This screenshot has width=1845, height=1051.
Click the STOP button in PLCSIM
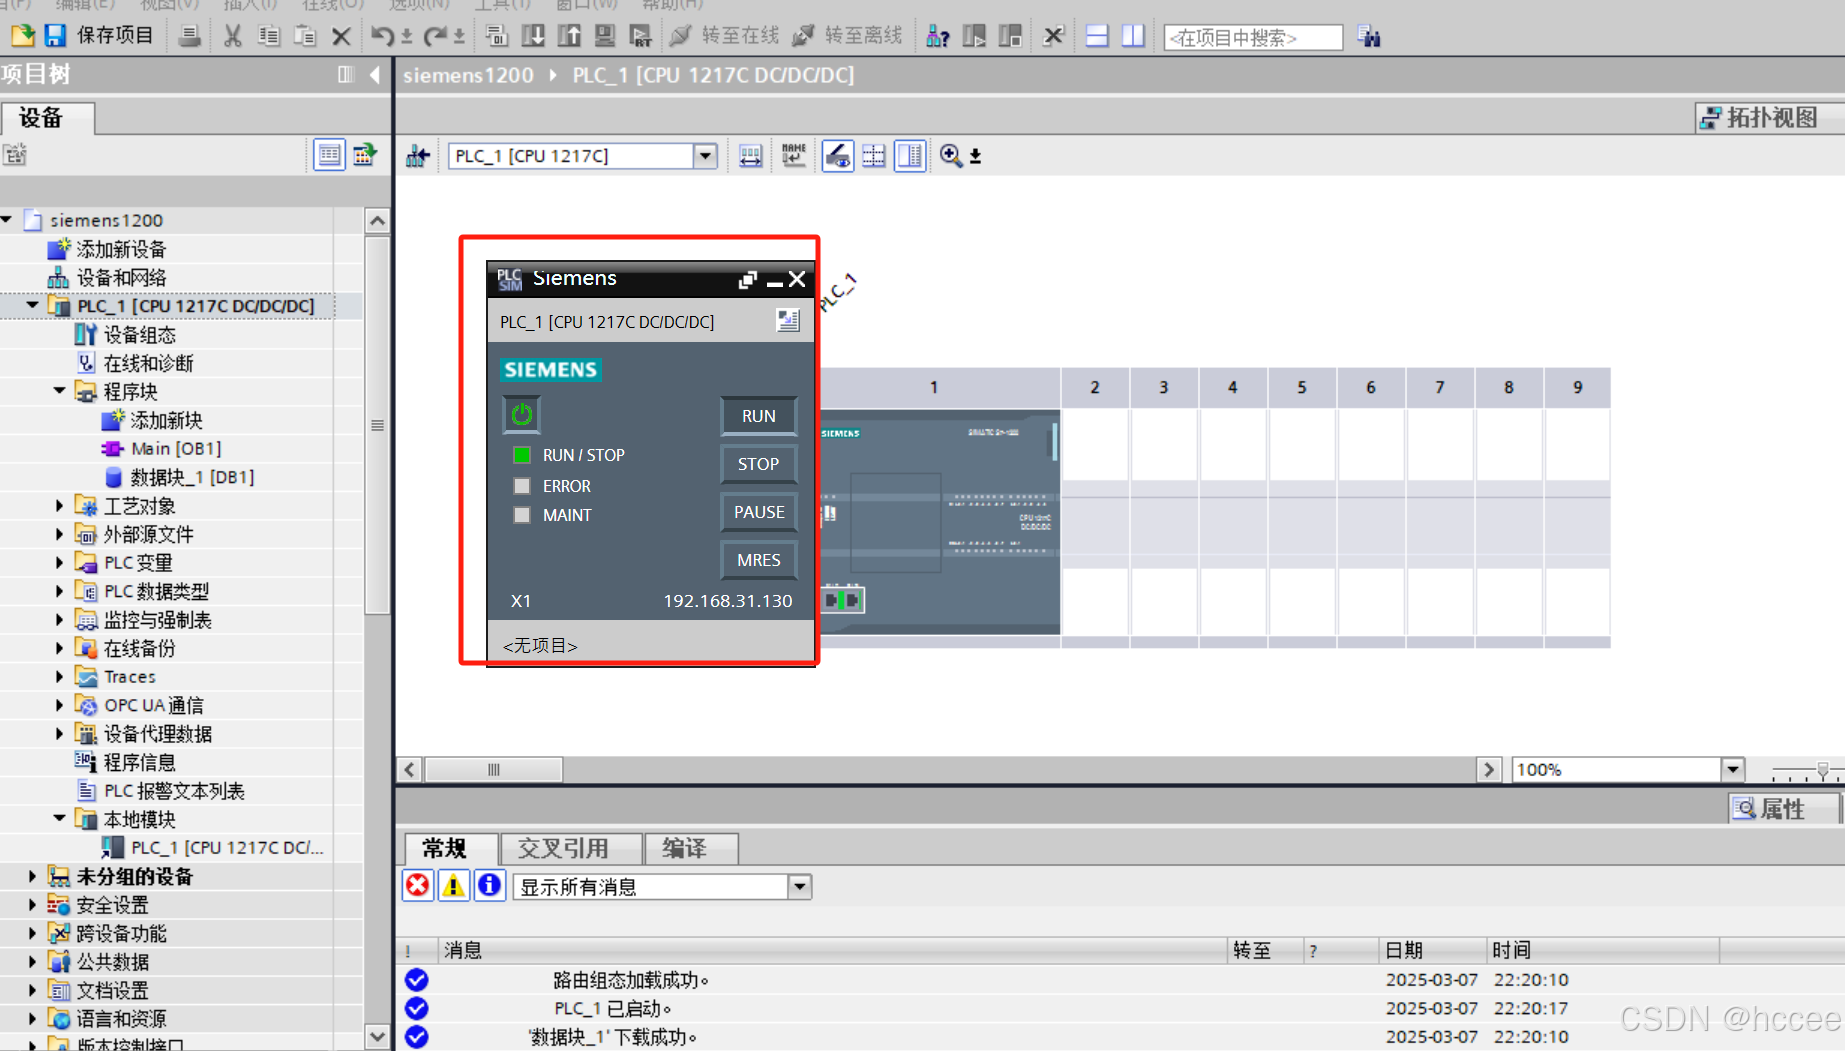[759, 464]
